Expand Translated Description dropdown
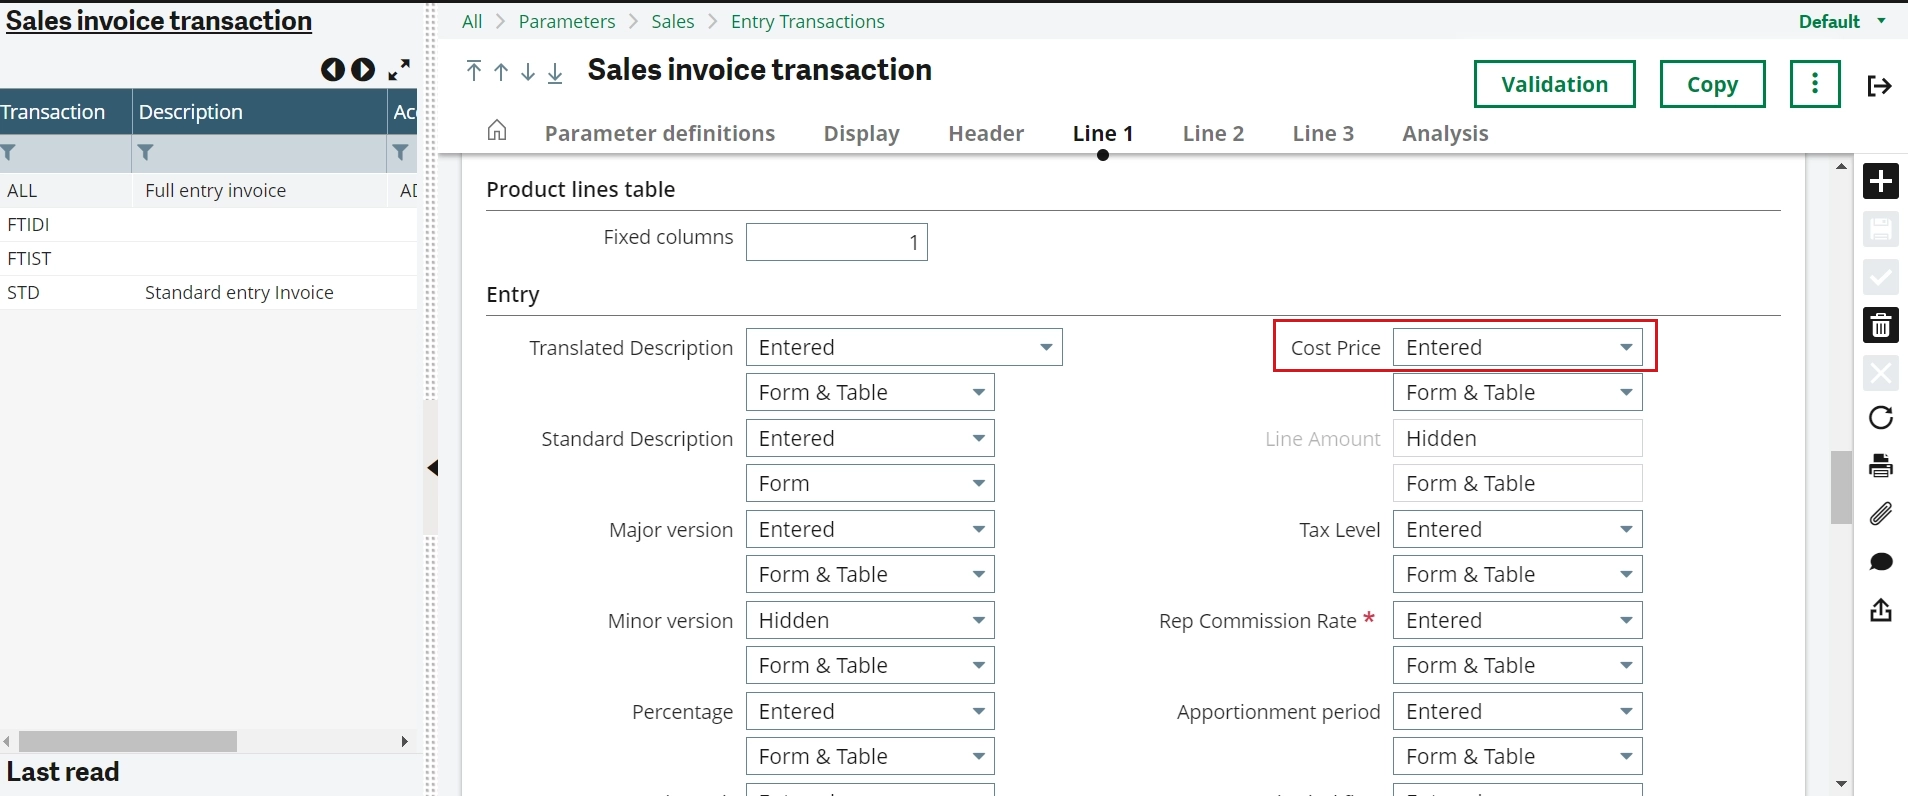The image size is (1908, 796). 903,347
